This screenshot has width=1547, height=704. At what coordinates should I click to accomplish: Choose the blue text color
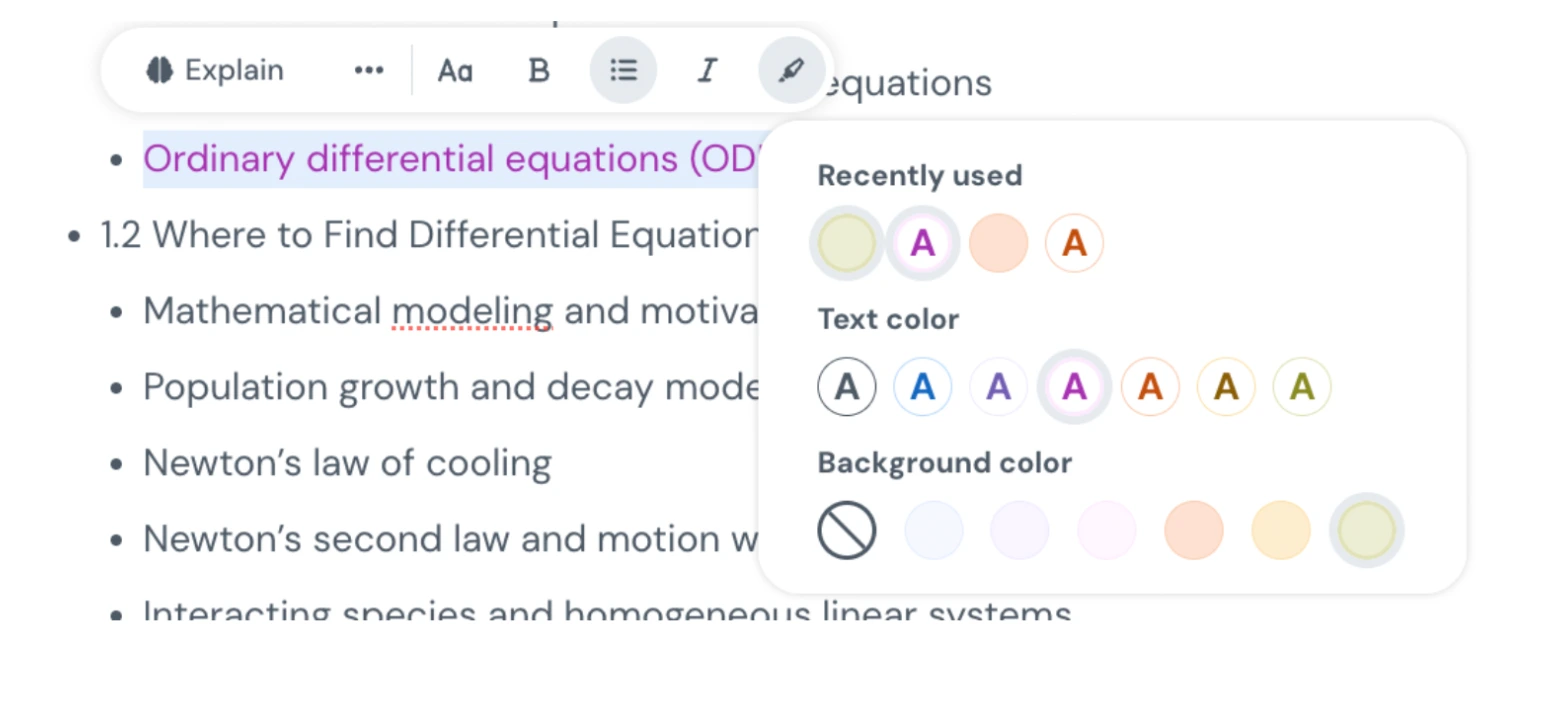click(922, 387)
